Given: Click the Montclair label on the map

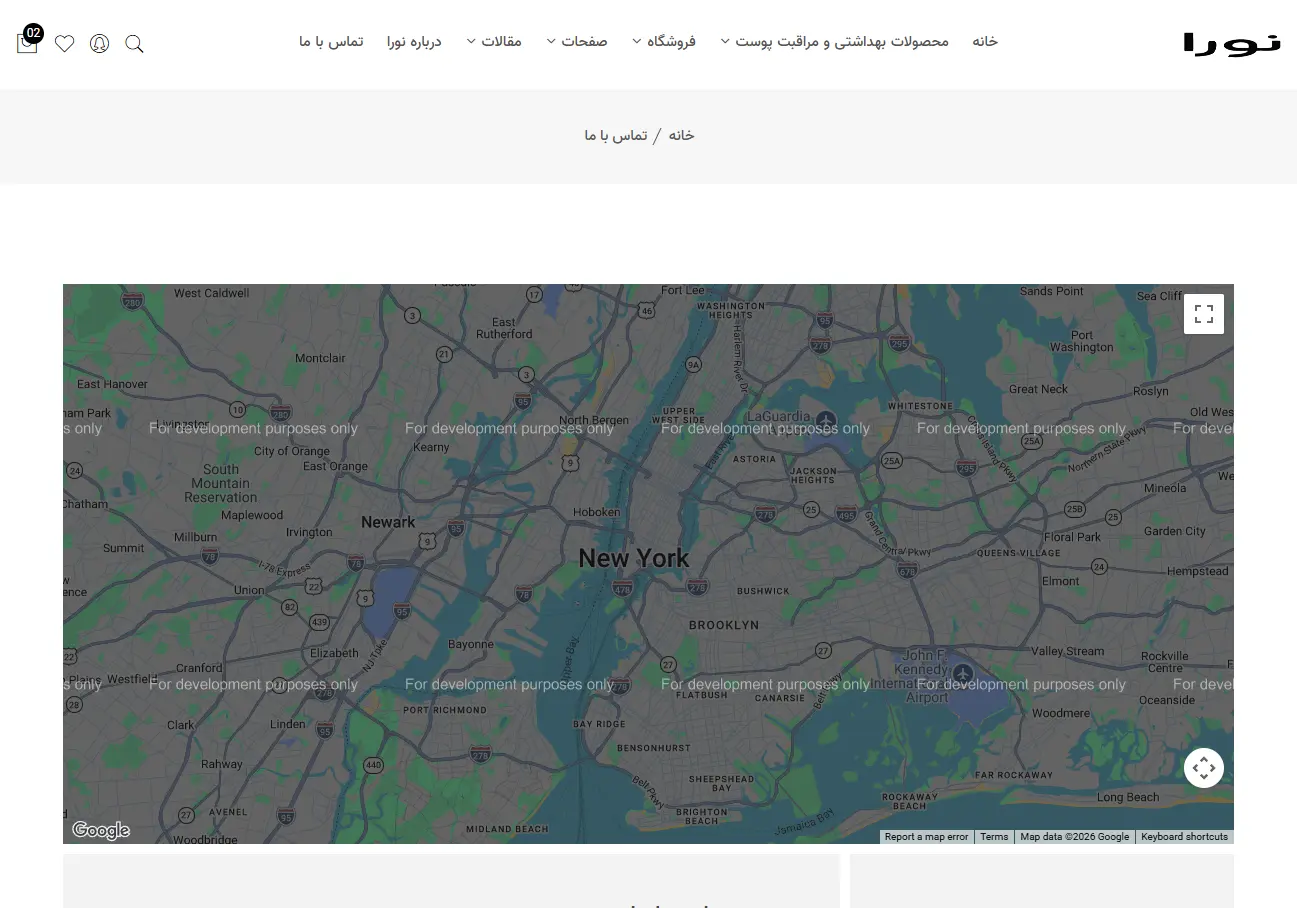Looking at the screenshot, I should pos(320,358).
